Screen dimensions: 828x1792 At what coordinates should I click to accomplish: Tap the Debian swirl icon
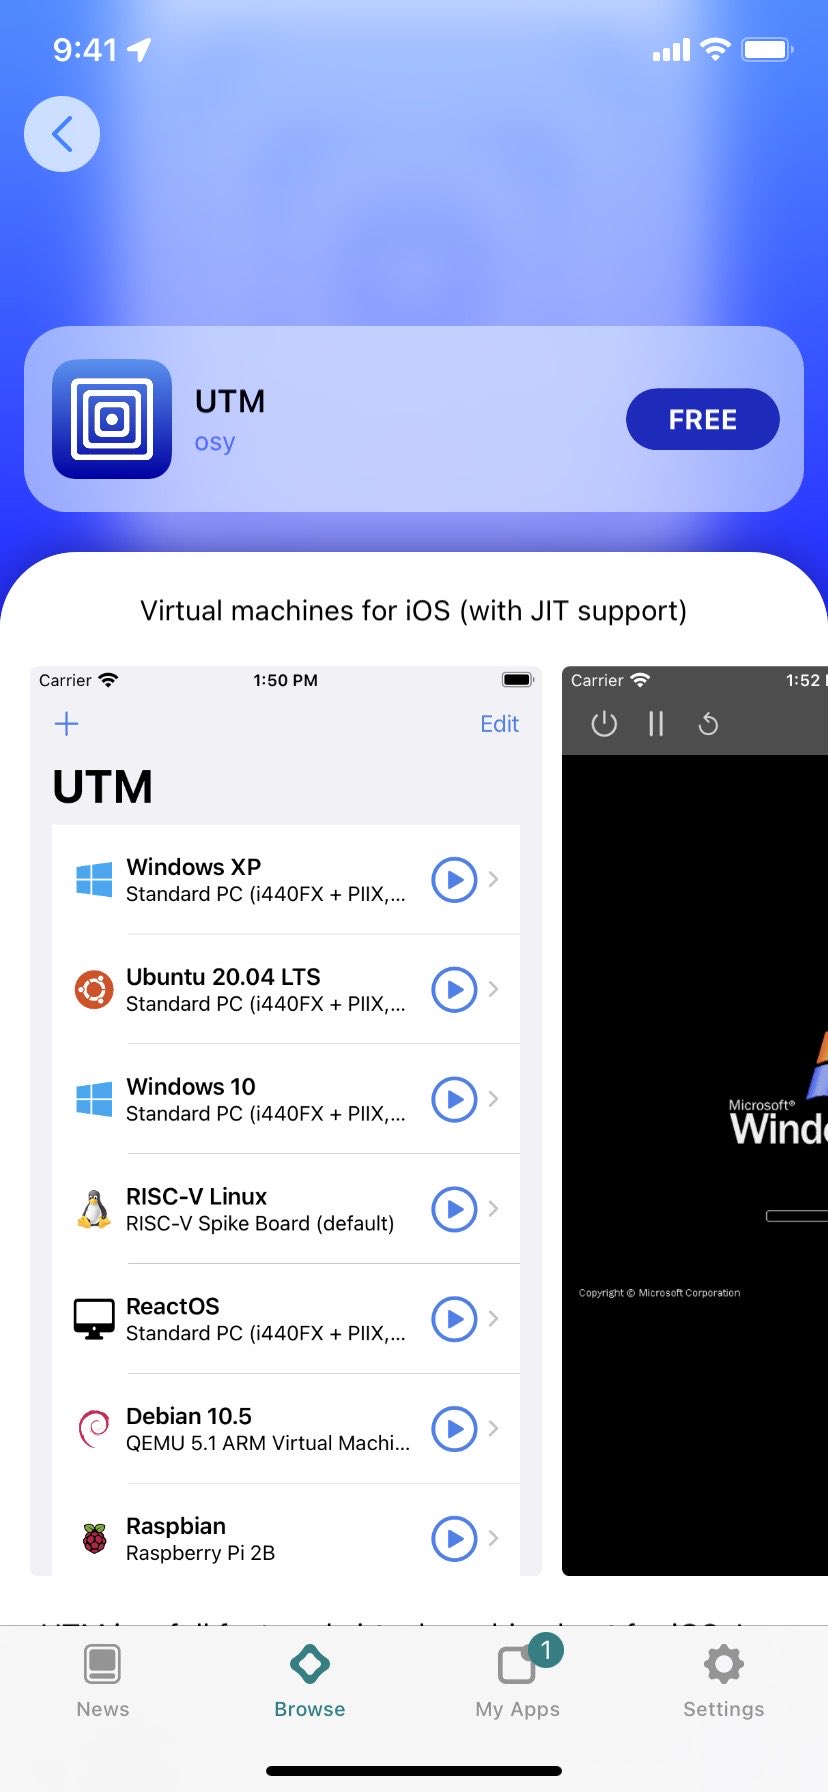94,1429
